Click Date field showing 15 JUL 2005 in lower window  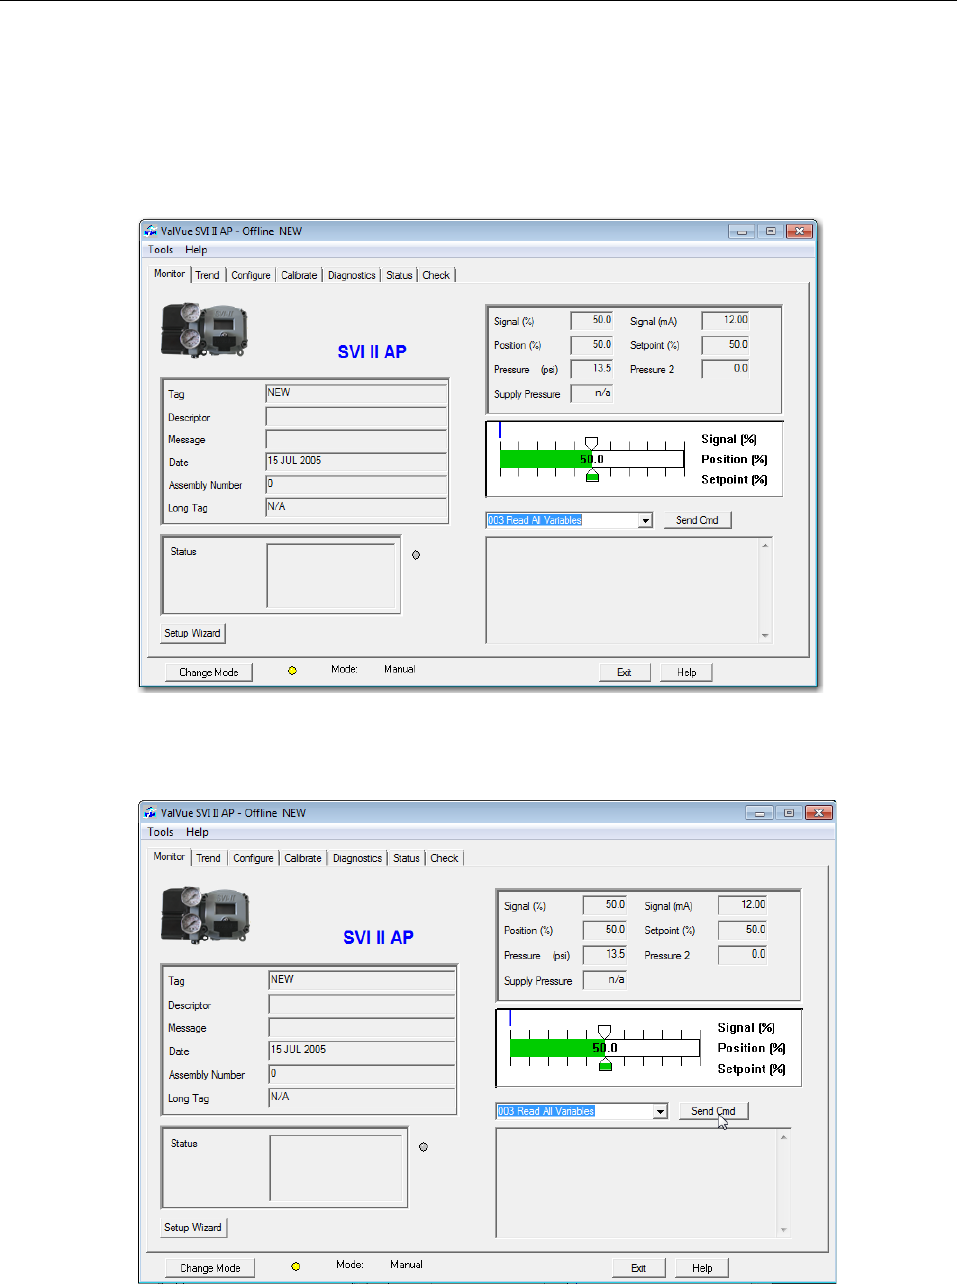coord(362,1050)
